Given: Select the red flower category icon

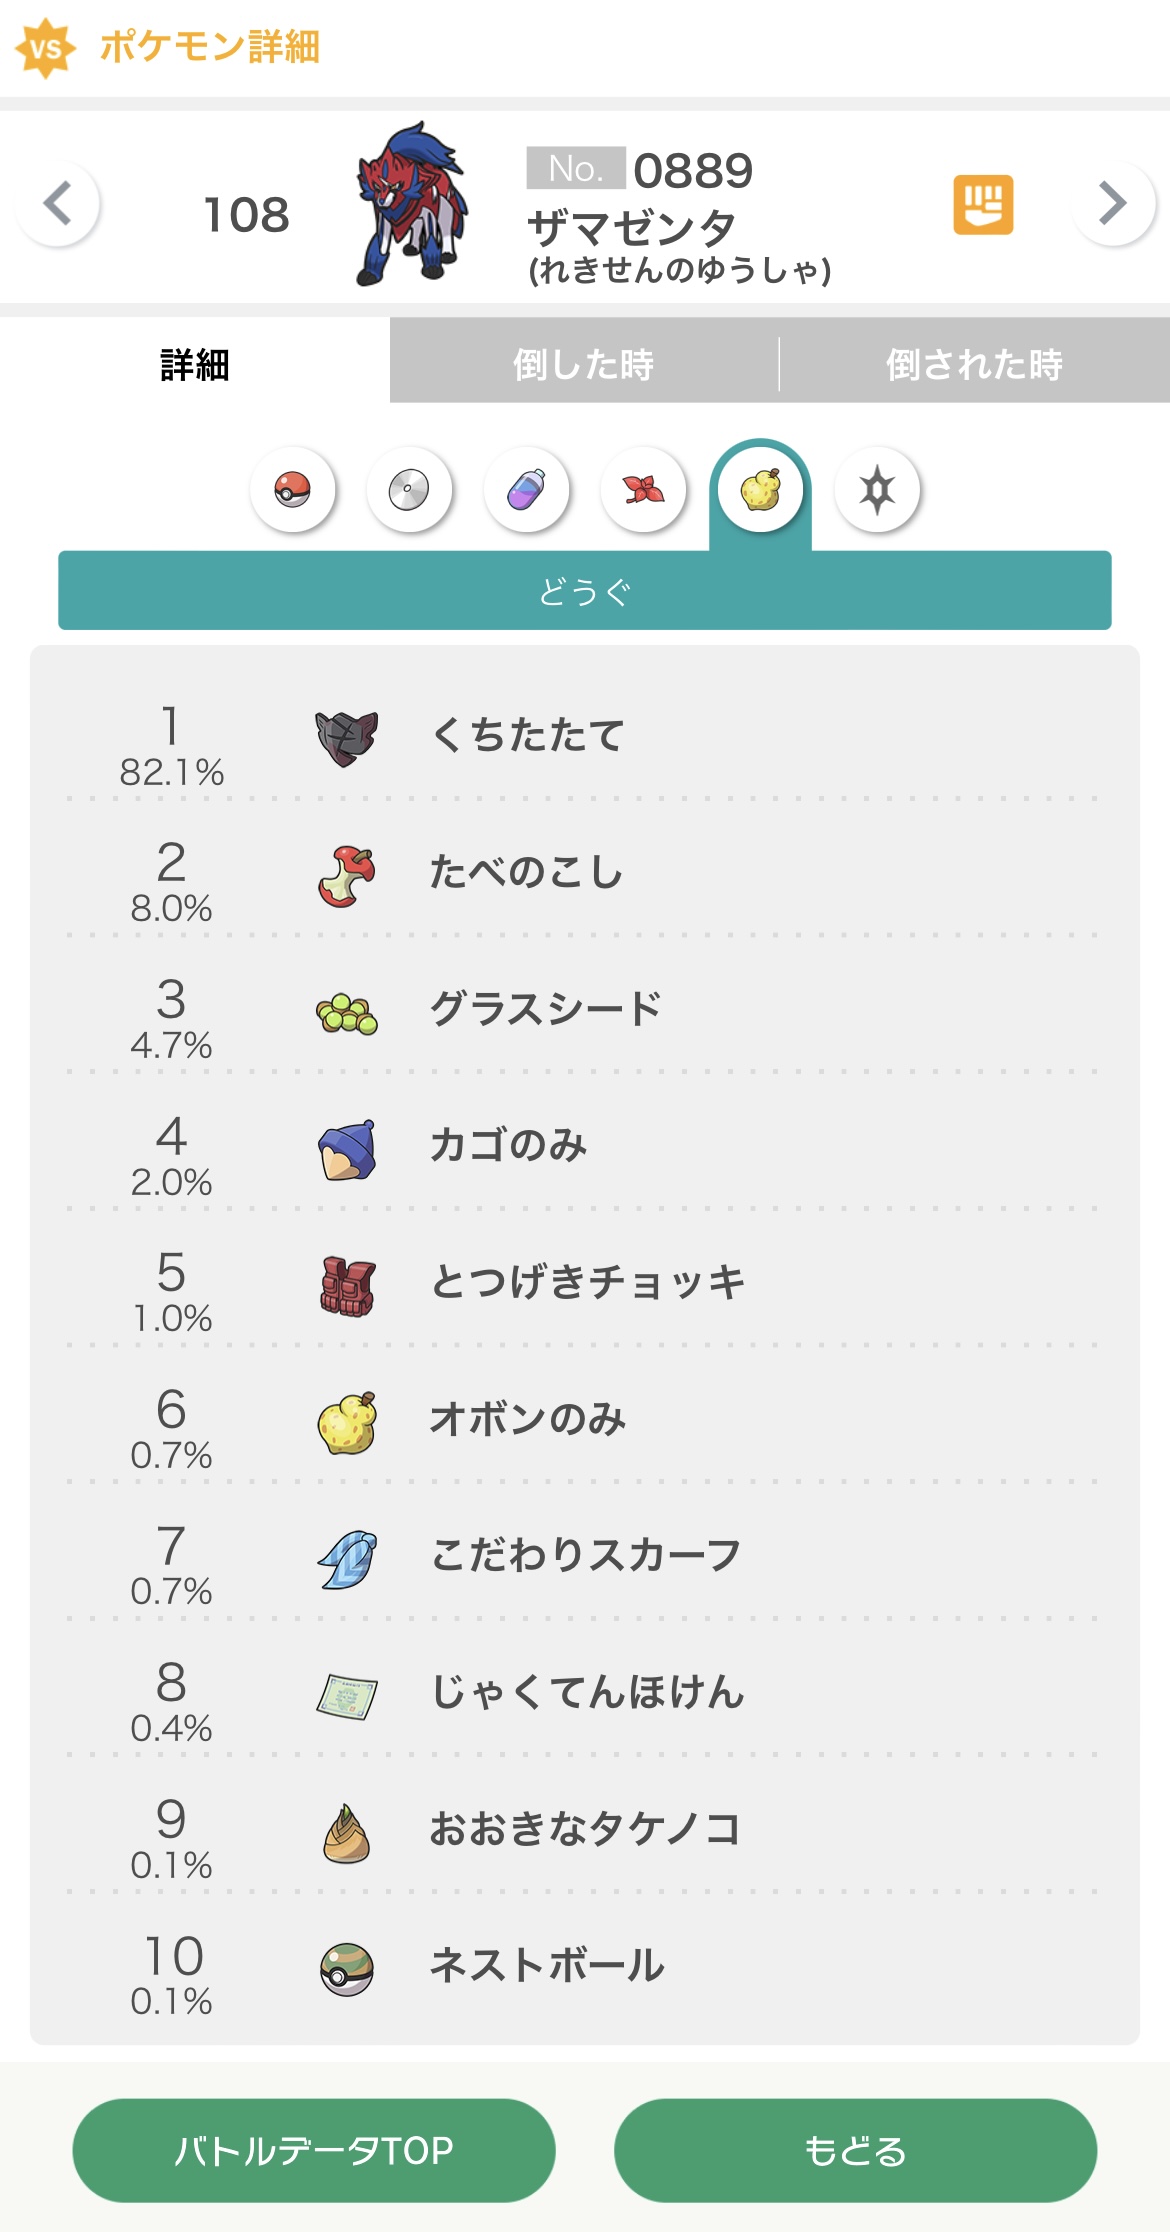Looking at the screenshot, I should [x=643, y=490].
